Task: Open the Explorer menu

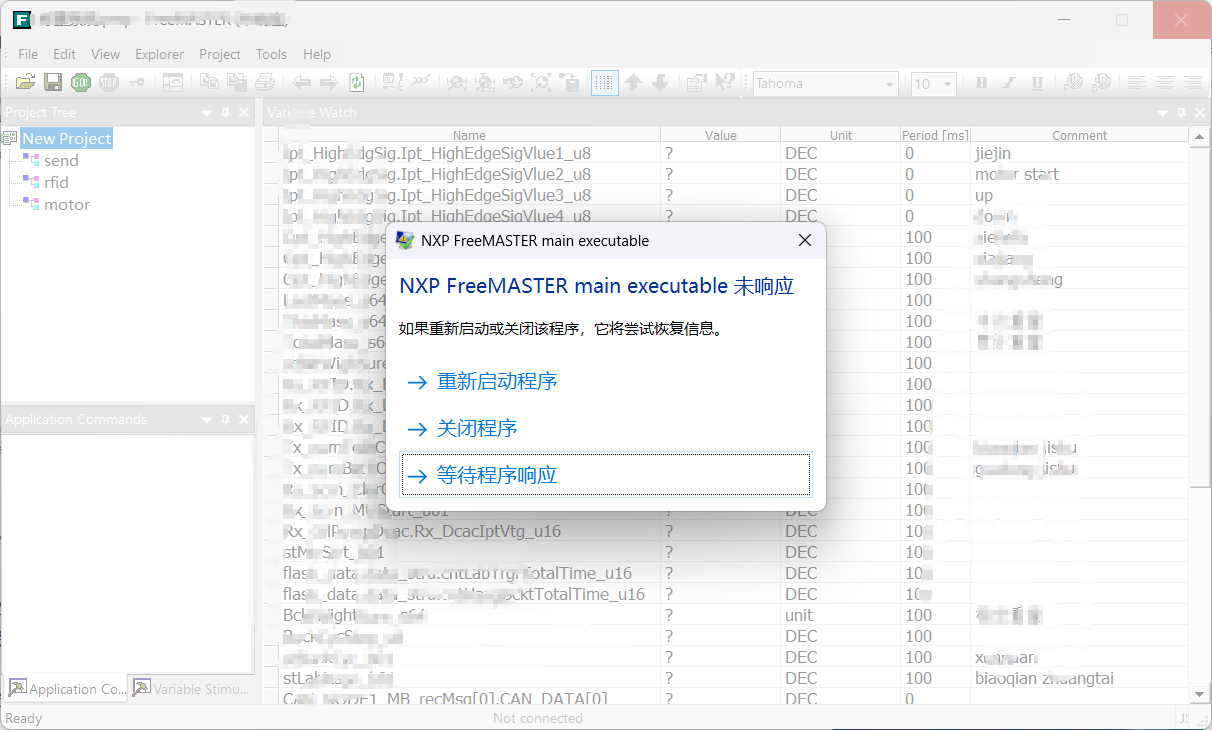Action: [160, 54]
